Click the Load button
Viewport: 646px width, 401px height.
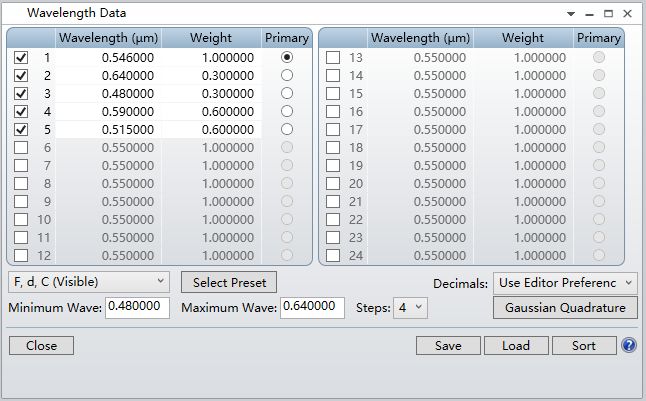(514, 346)
